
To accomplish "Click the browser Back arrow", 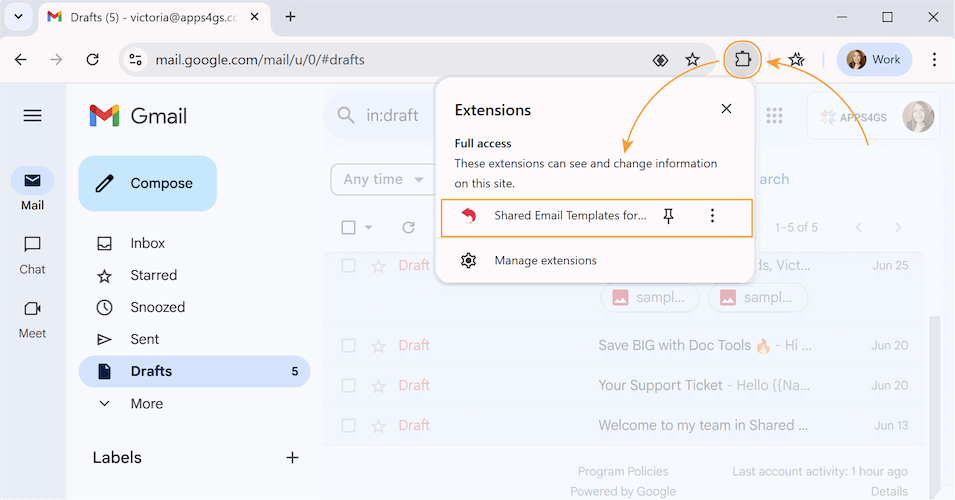I will [x=21, y=60].
